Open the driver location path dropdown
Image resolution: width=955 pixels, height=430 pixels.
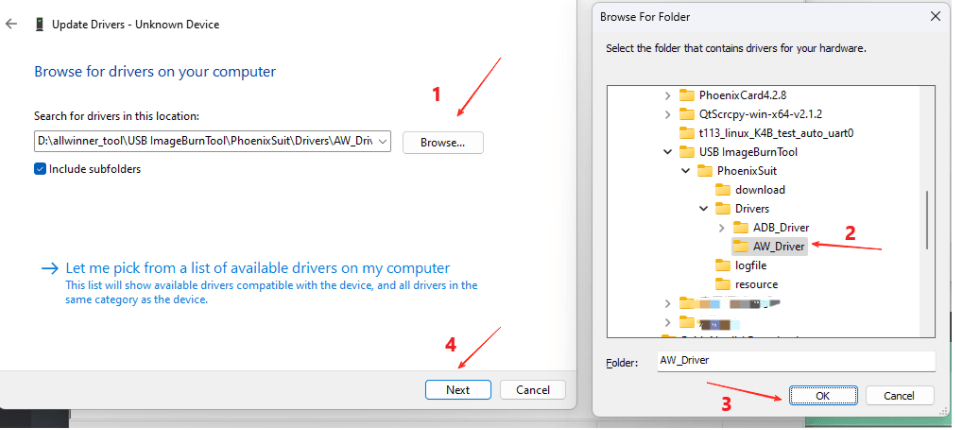click(383, 142)
